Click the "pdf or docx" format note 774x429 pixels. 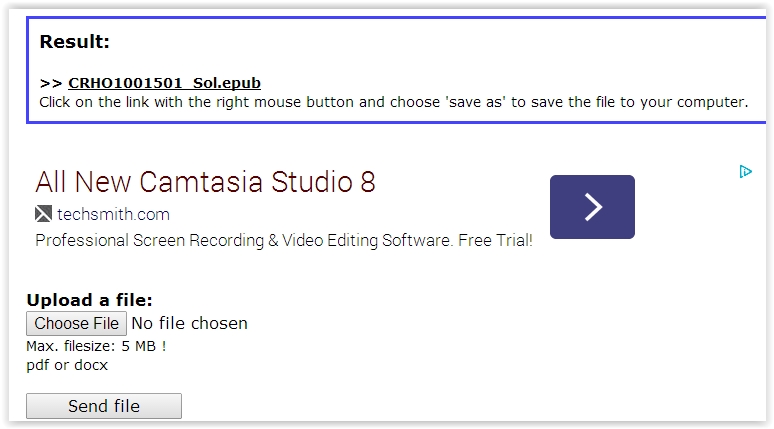click(x=67, y=365)
